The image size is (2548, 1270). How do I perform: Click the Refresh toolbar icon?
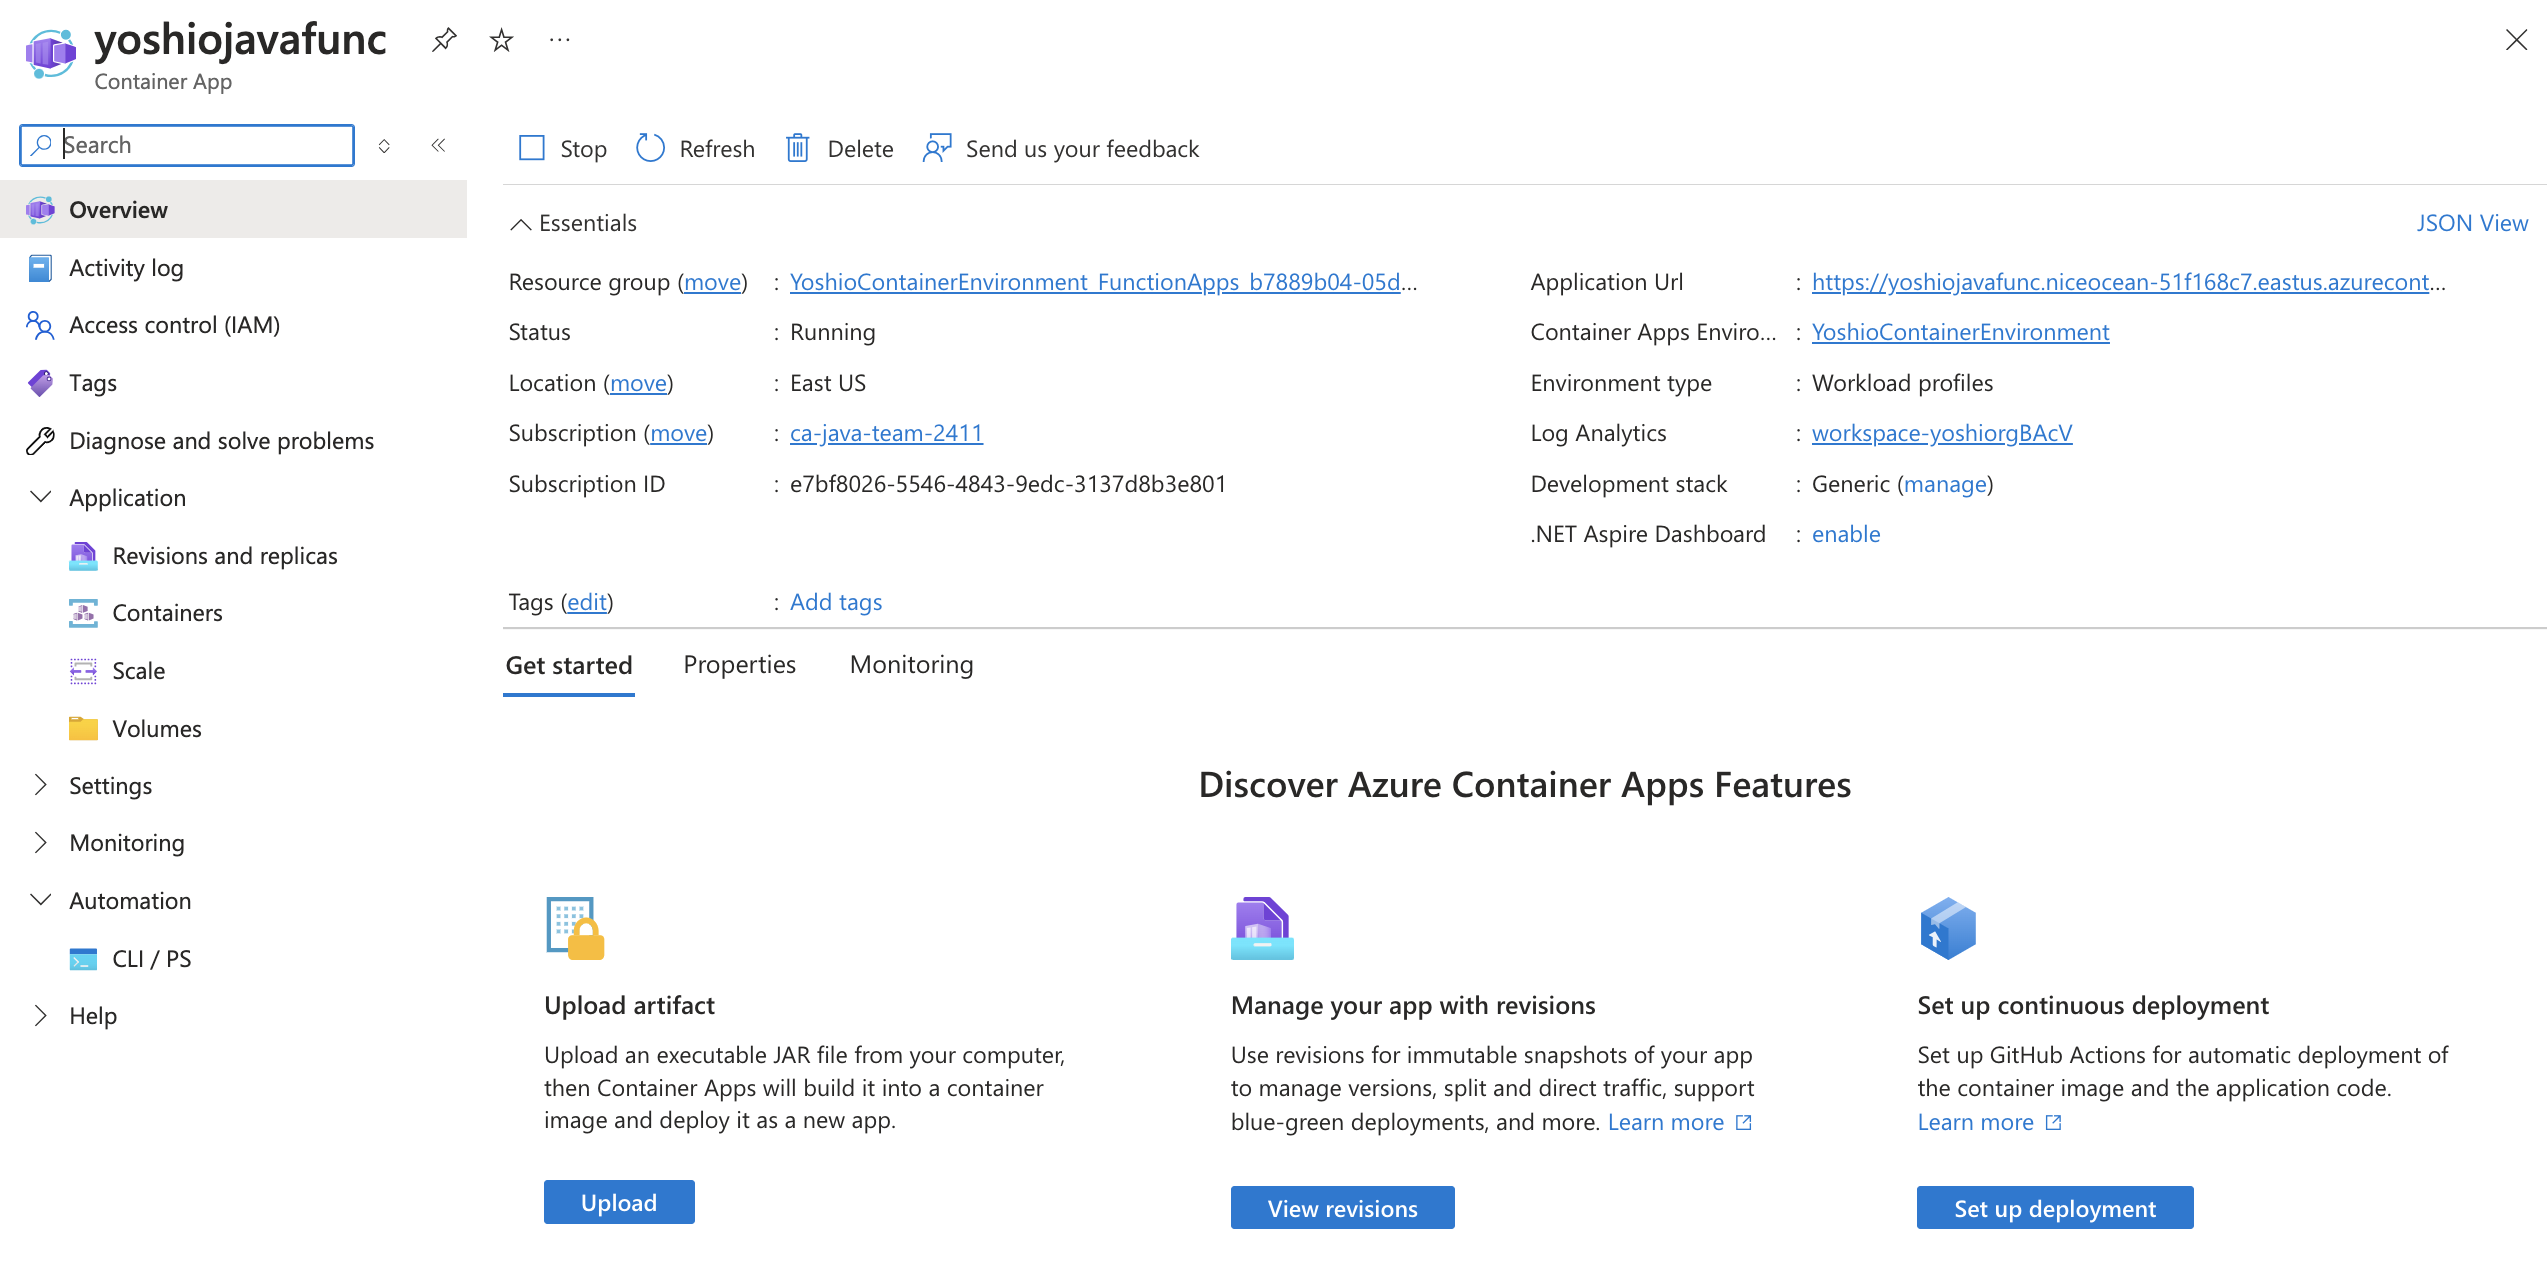tap(650, 148)
